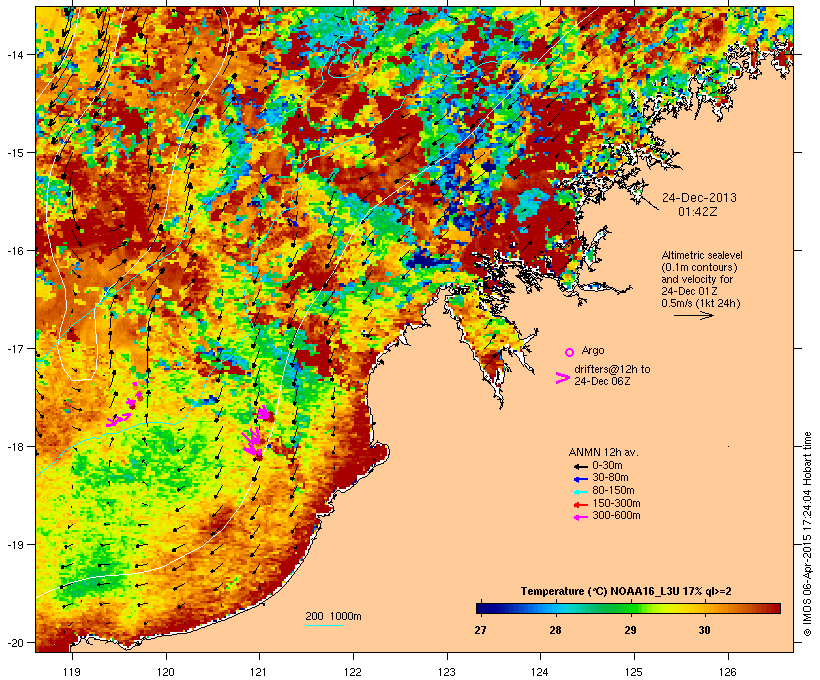
Task: Click the -16 latitude axis label
Action: [14, 251]
